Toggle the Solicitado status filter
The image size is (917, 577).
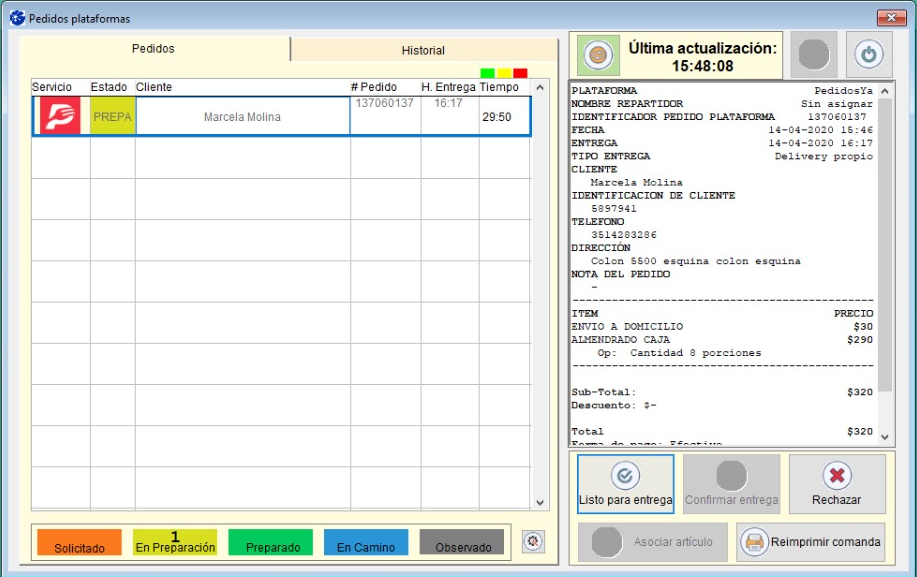[x=79, y=542]
